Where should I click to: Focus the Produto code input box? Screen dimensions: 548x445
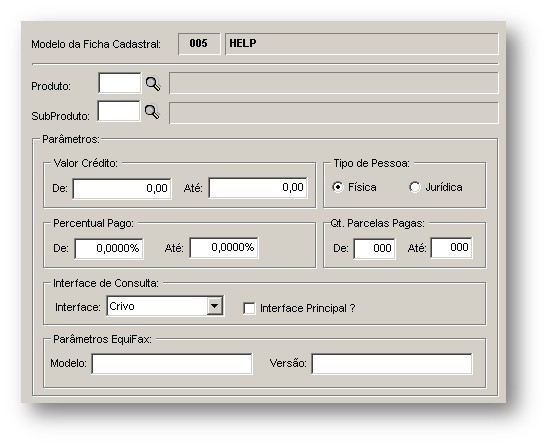[x=120, y=83]
